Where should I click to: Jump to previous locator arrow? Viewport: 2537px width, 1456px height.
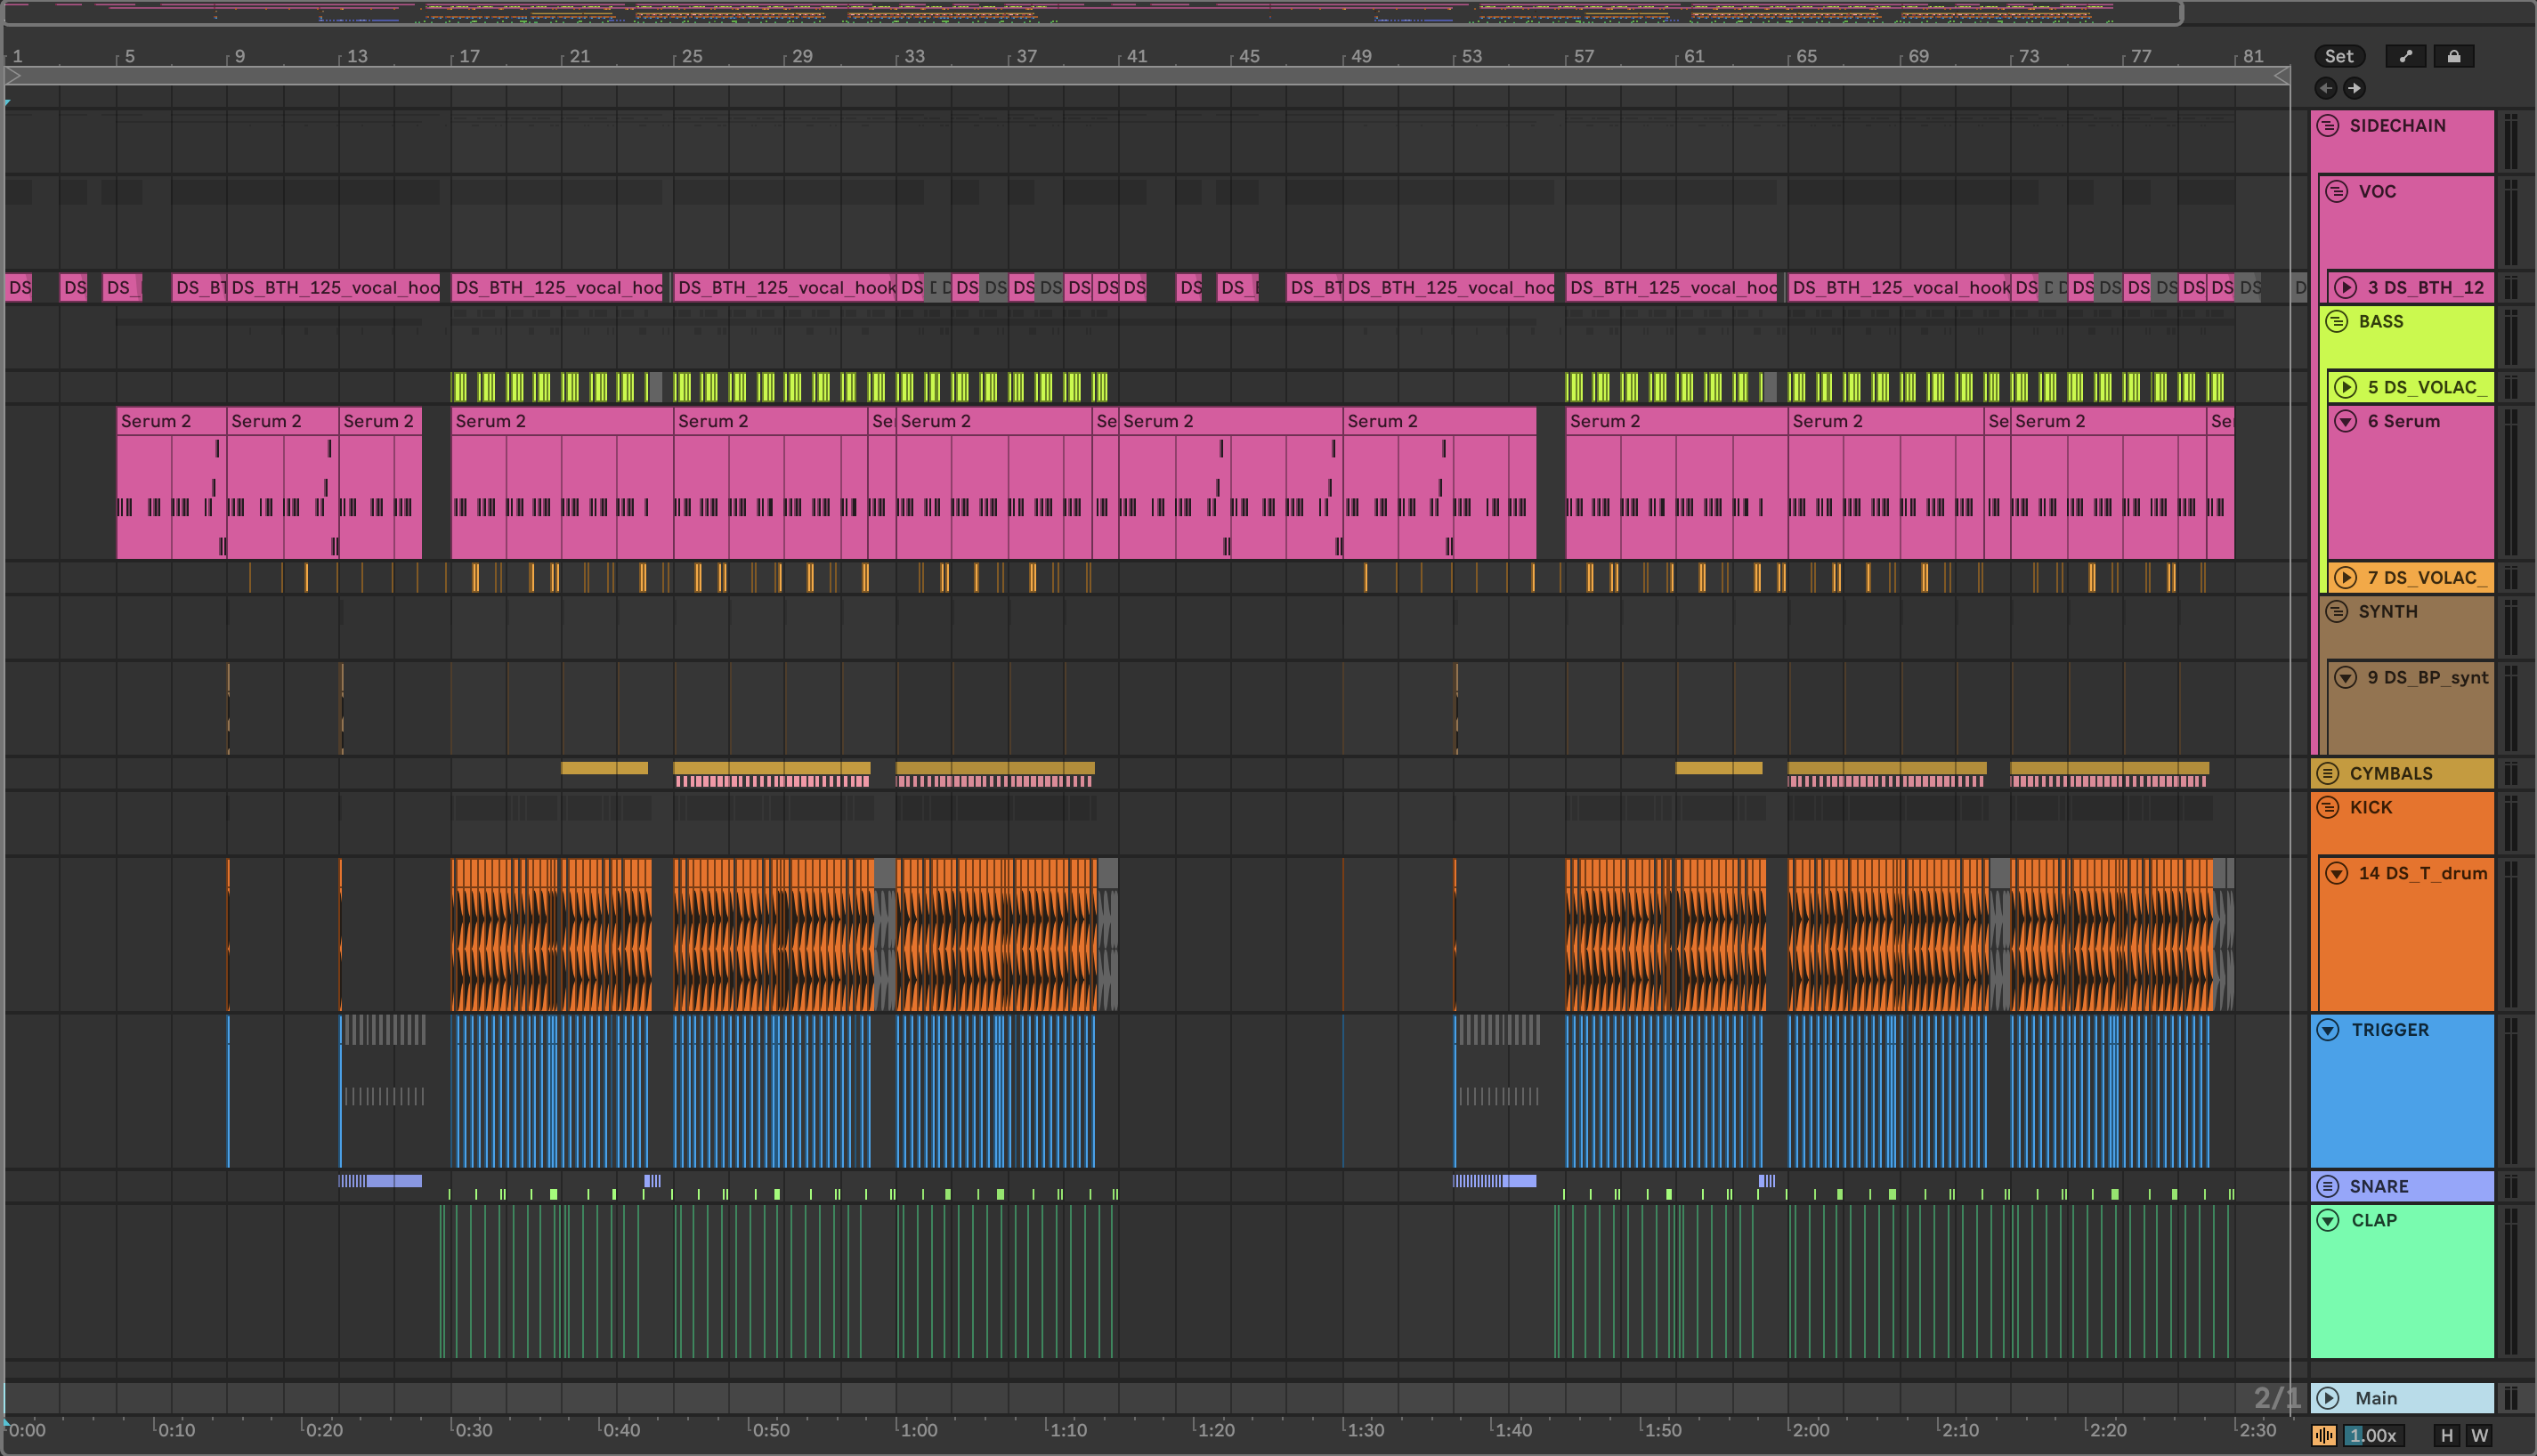pyautogui.click(x=2326, y=88)
